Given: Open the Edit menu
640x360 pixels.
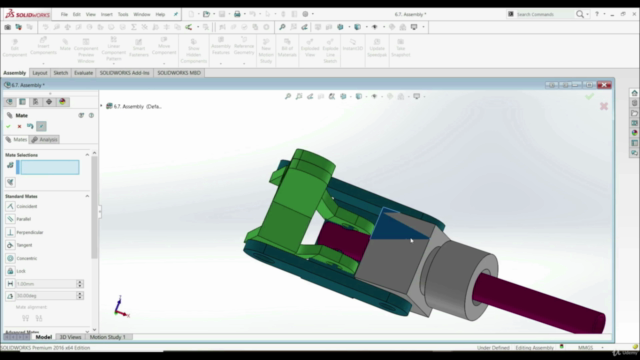Looking at the screenshot, I should [x=76, y=14].
